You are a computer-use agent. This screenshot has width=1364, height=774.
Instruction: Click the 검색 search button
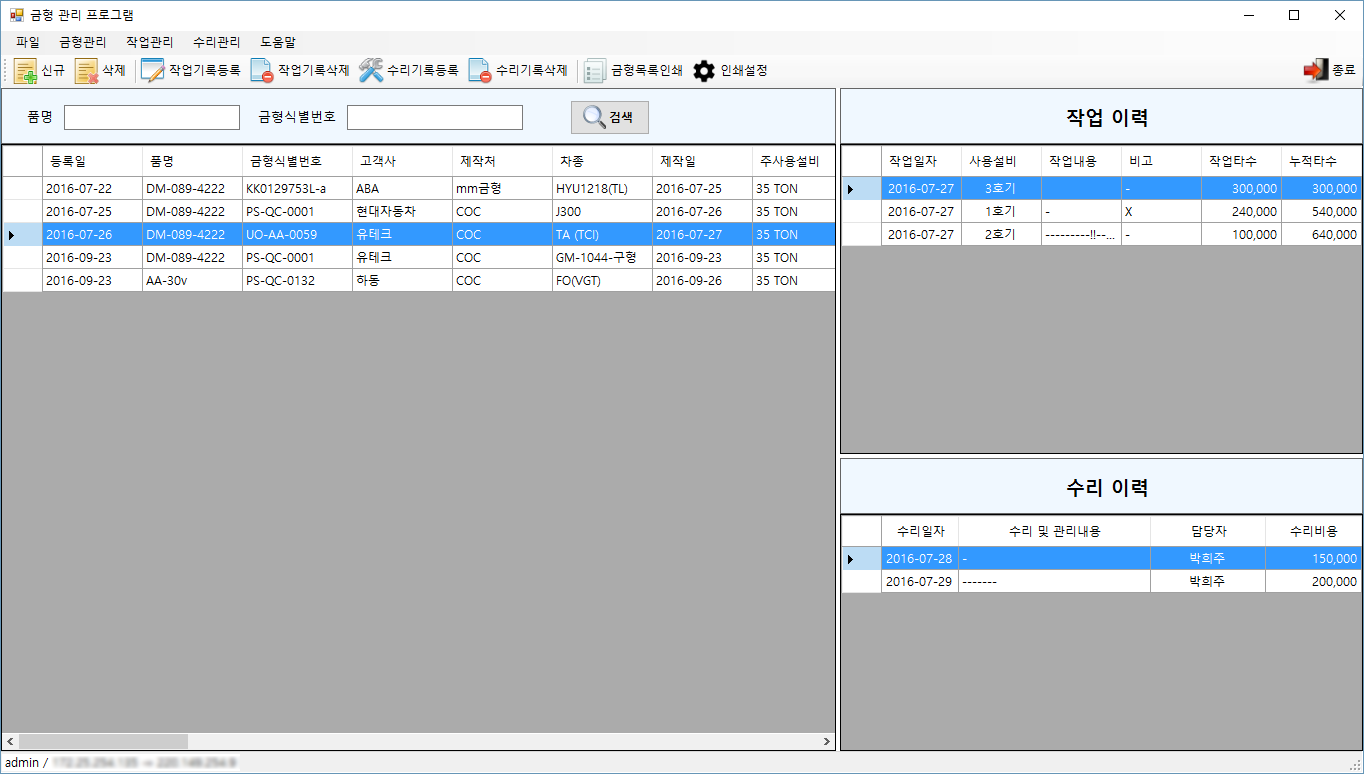click(x=610, y=117)
